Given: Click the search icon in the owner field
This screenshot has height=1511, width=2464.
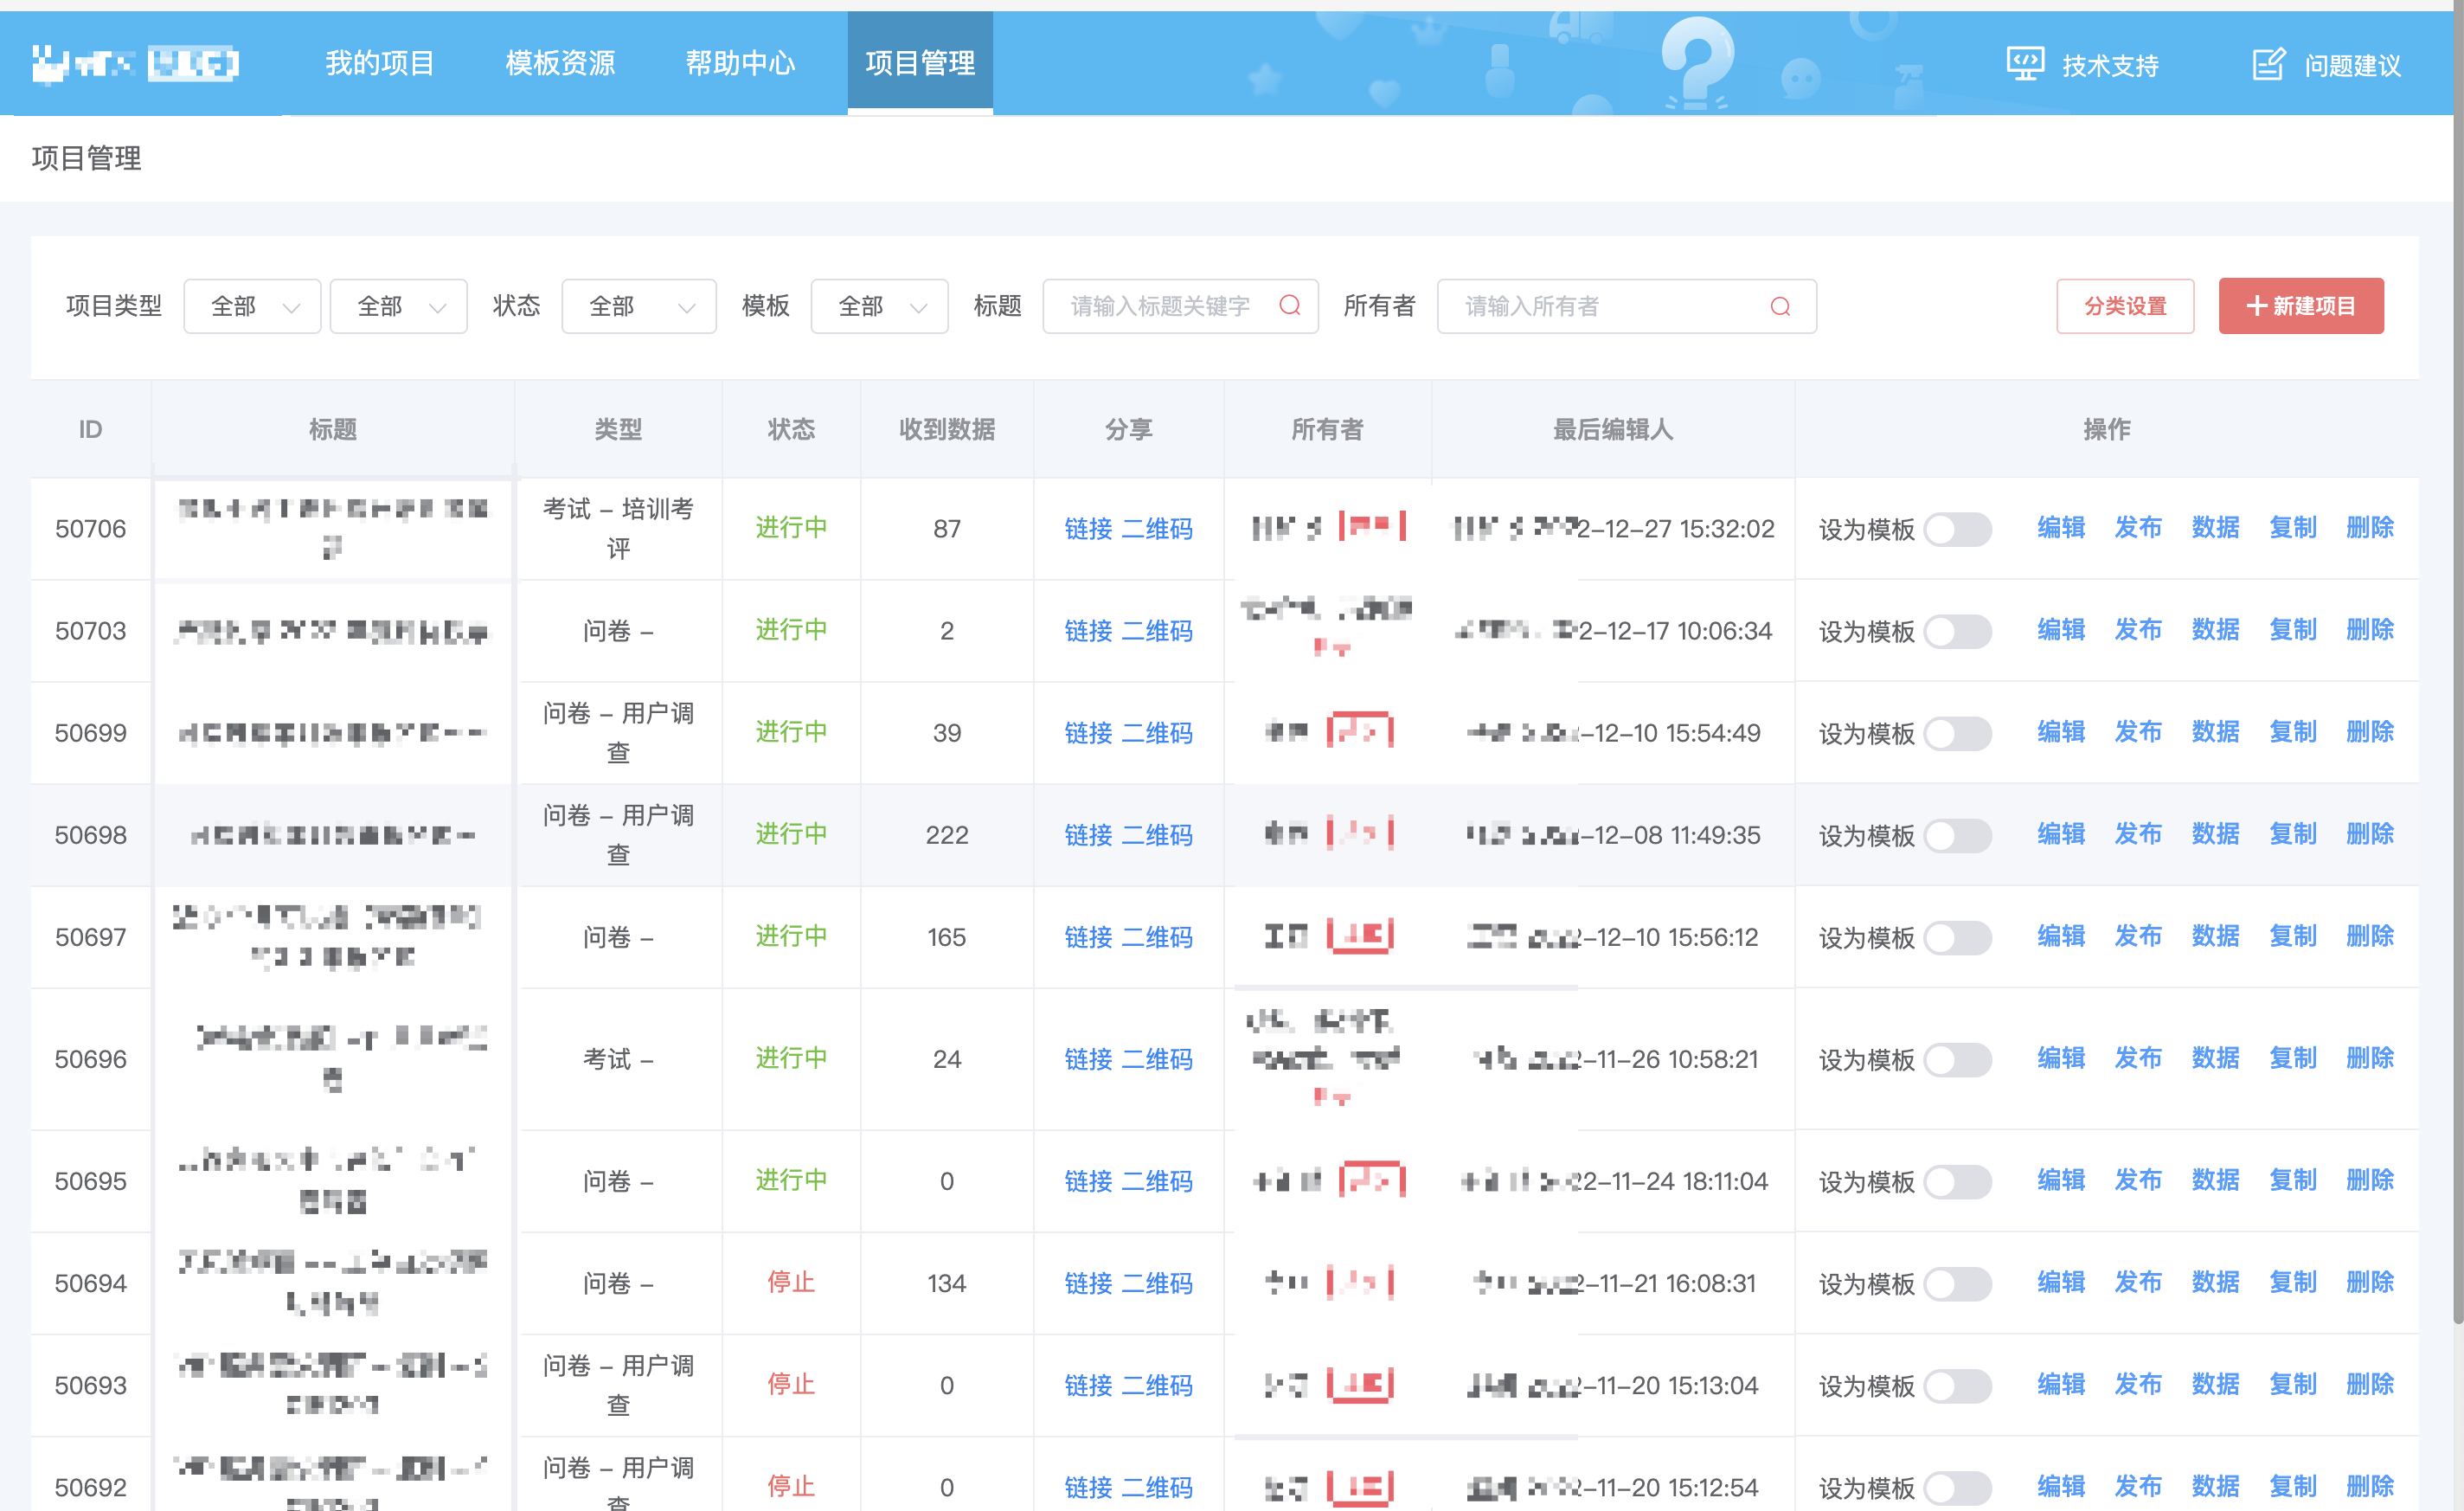Looking at the screenshot, I should (1780, 306).
